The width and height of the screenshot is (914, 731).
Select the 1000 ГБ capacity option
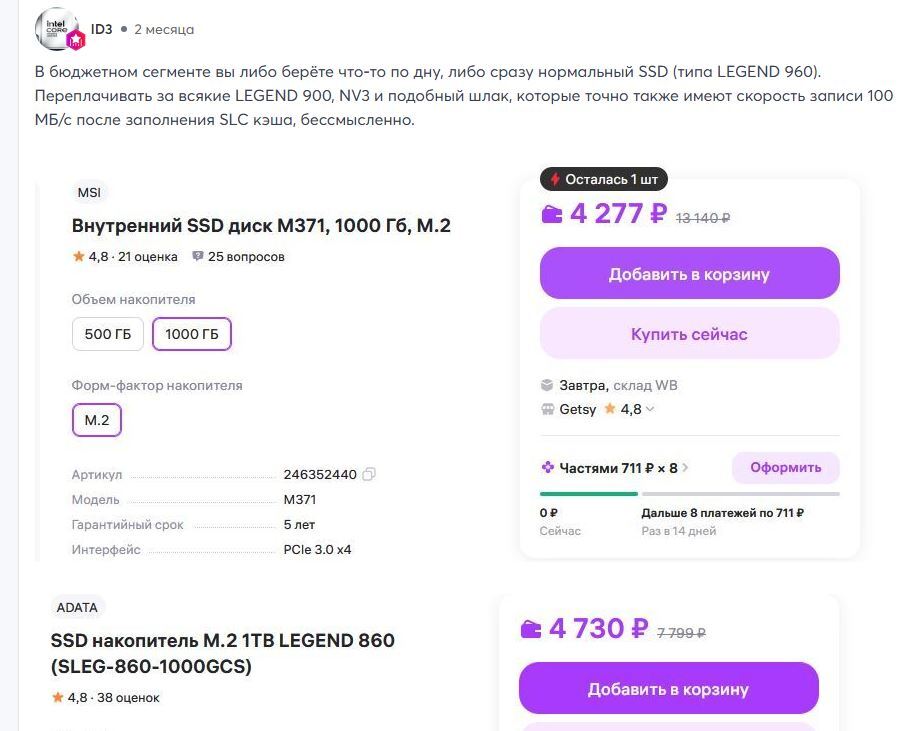(x=191, y=334)
